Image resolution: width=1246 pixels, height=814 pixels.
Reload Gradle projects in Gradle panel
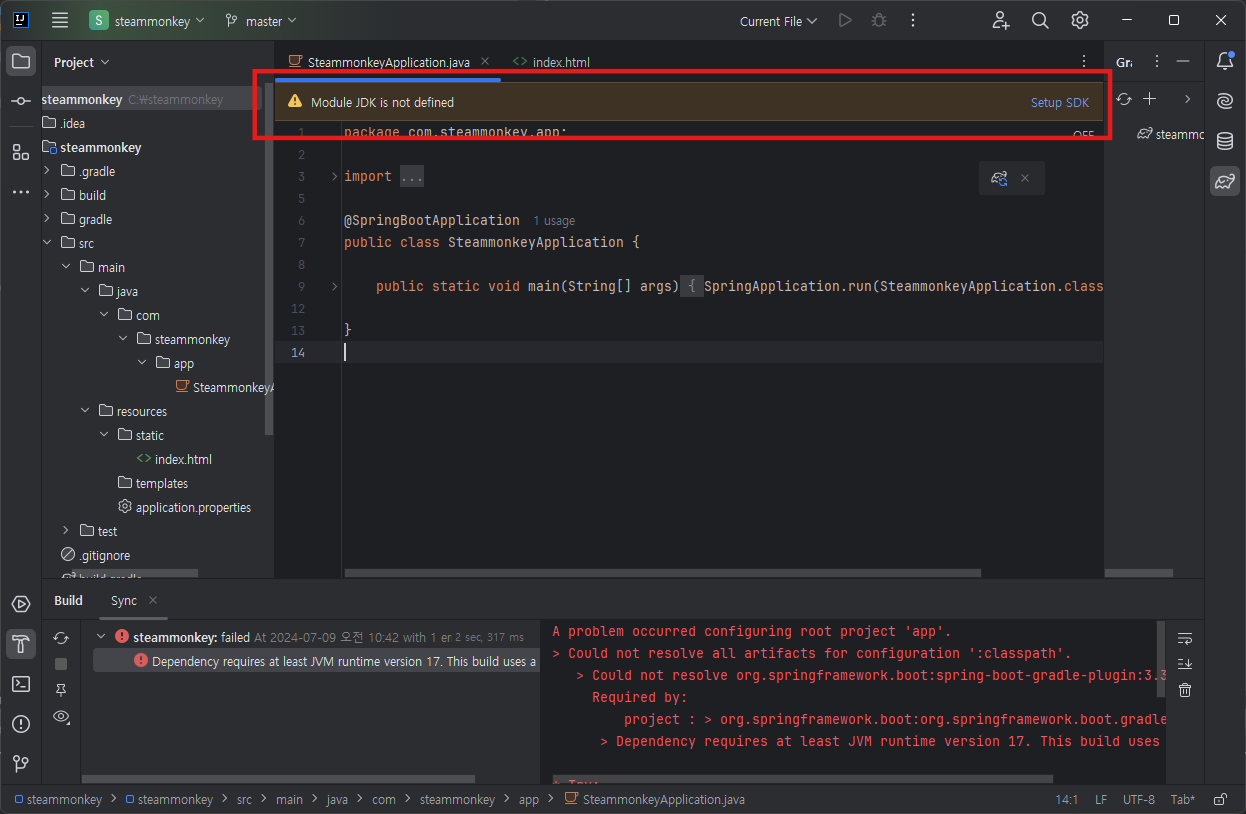pos(1124,99)
